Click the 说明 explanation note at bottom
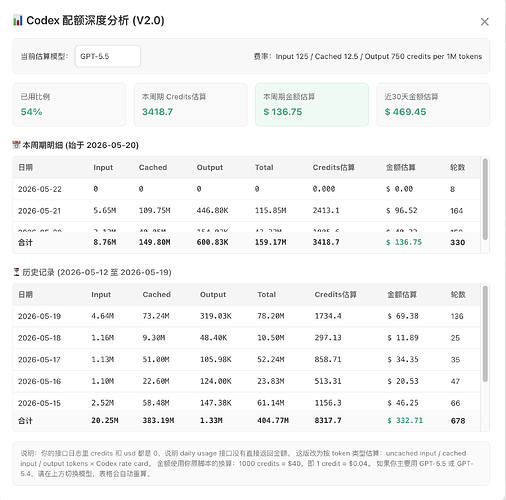Viewport: 506px width, 500px height. coord(251,464)
